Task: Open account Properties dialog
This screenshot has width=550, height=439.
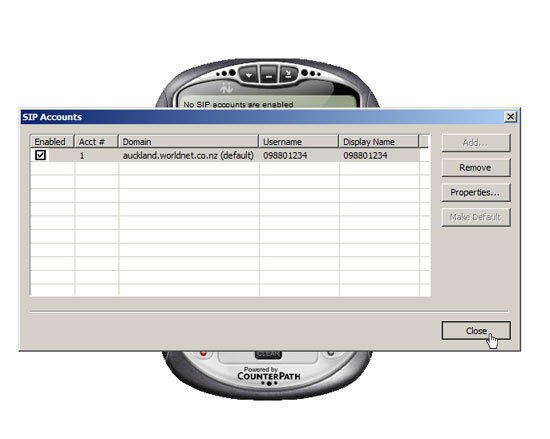Action: coord(476,193)
